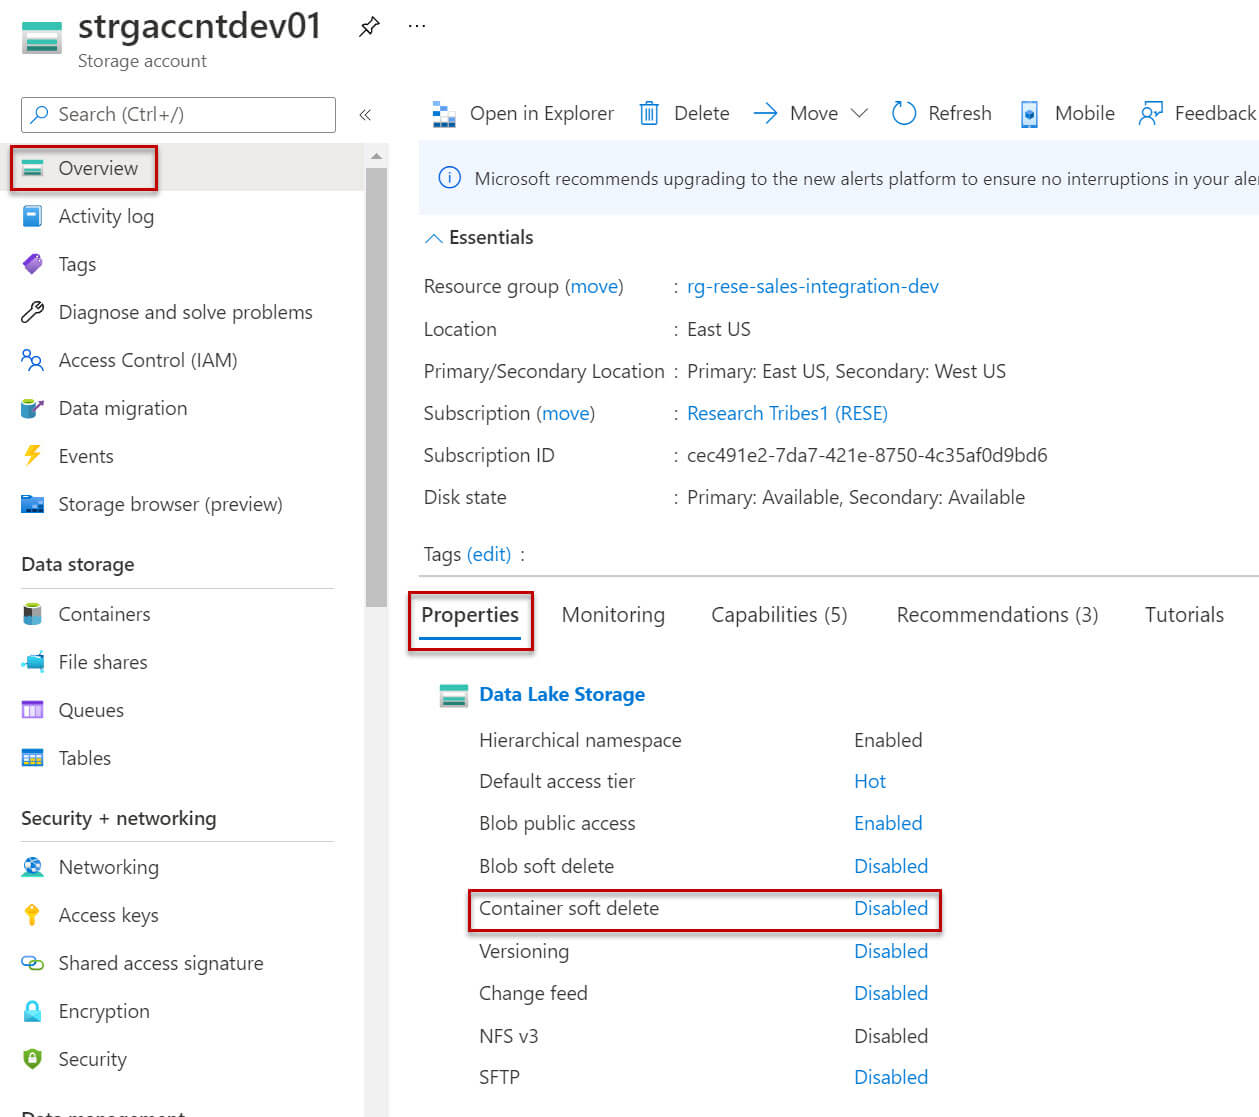Switch to the Monitoring tab
This screenshot has height=1117, width=1259.
click(x=613, y=614)
